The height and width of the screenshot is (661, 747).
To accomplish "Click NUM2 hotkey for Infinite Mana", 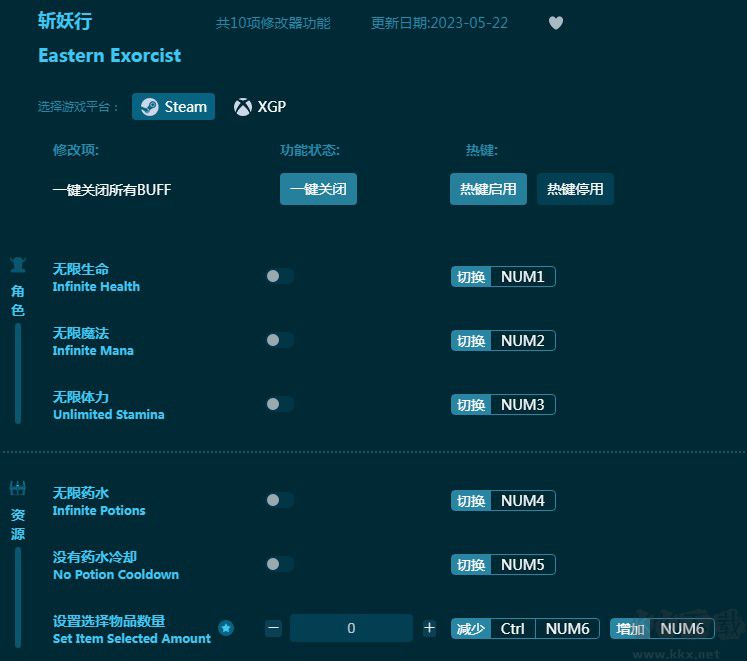I will click(523, 340).
